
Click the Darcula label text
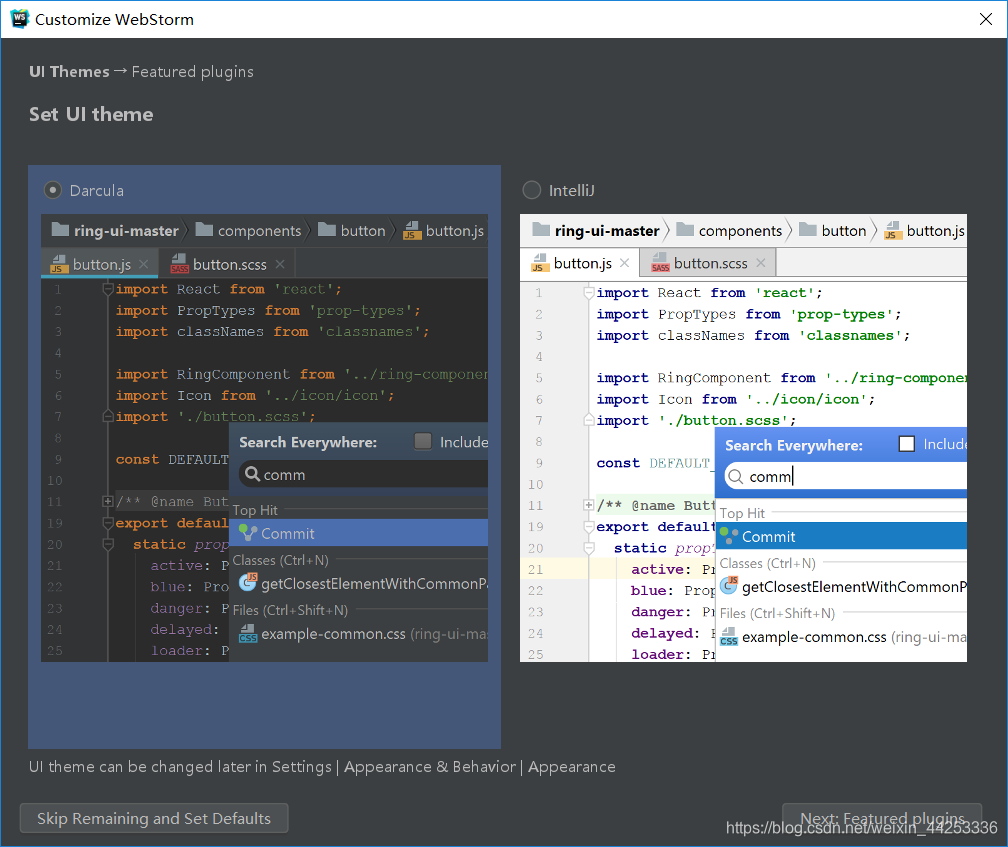96,191
